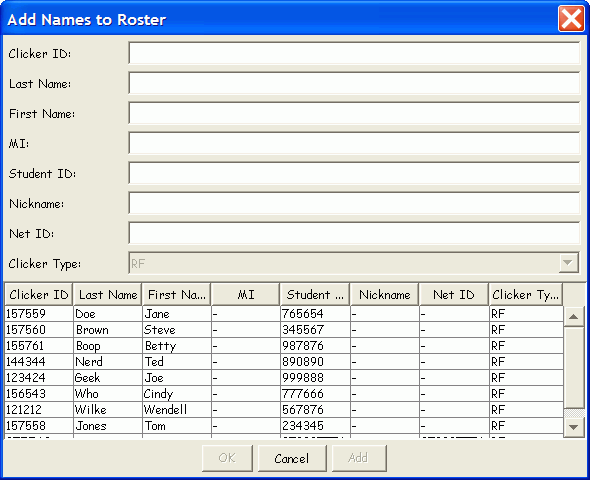Select the Brown last name cell
Image resolution: width=590 pixels, height=480 pixels.
tap(108, 330)
